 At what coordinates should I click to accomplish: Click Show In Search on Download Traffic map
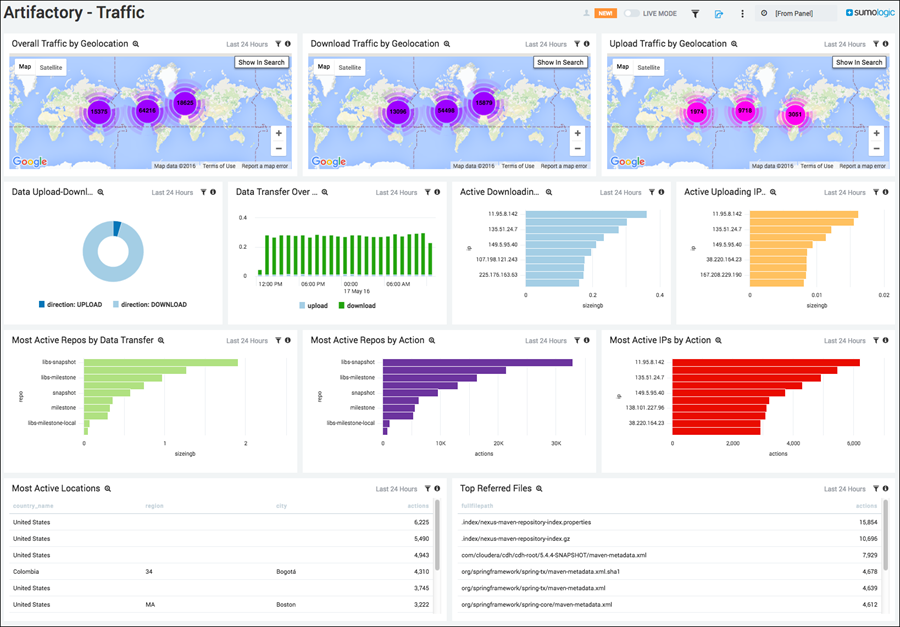pos(560,62)
